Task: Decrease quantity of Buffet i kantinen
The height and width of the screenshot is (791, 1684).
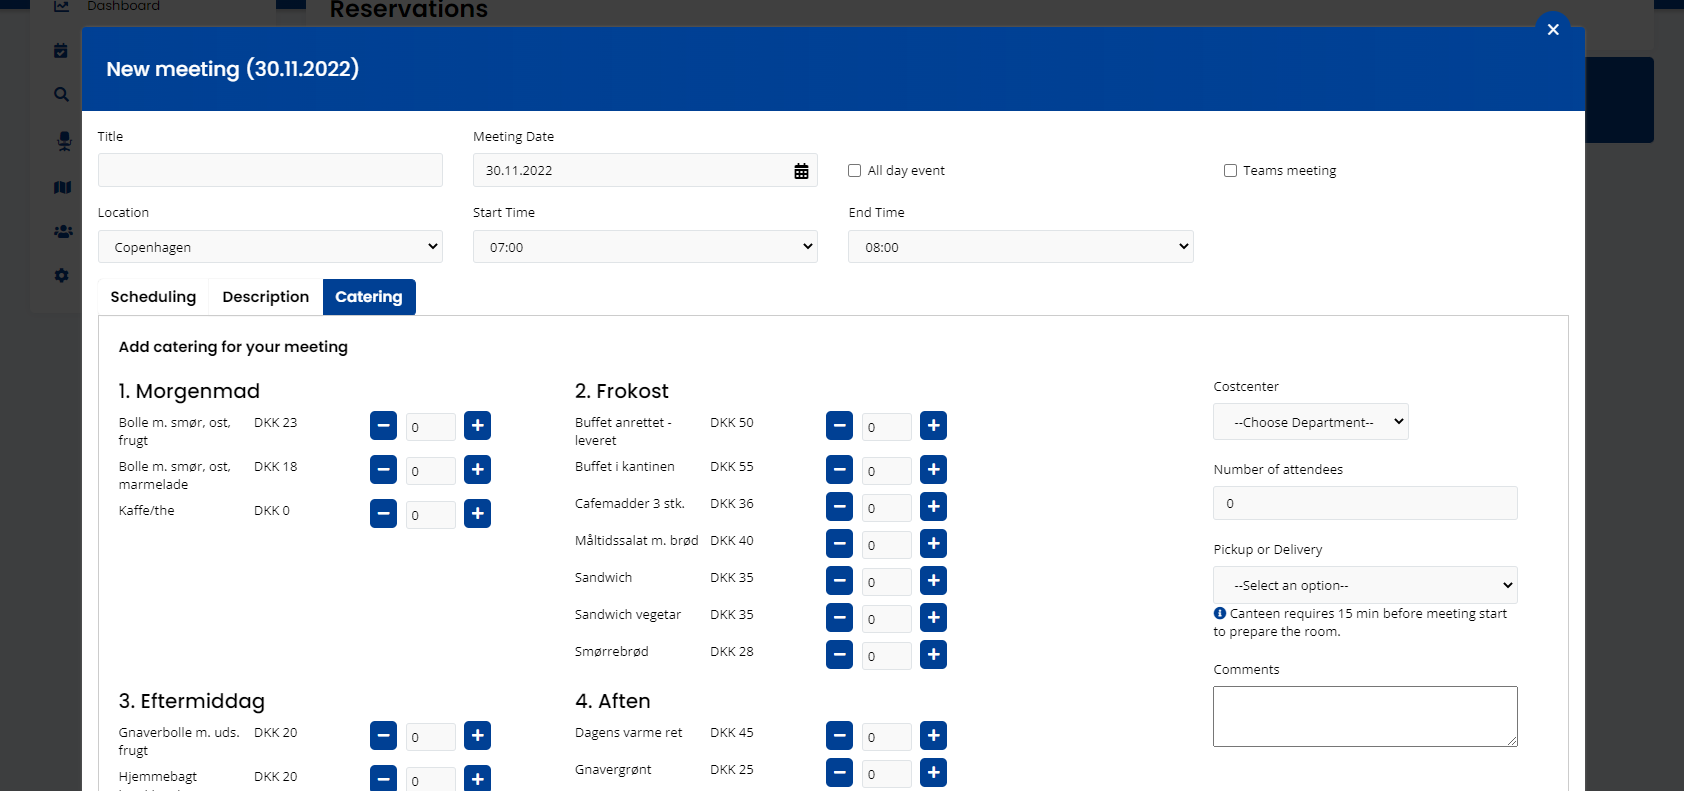Action: click(x=839, y=470)
